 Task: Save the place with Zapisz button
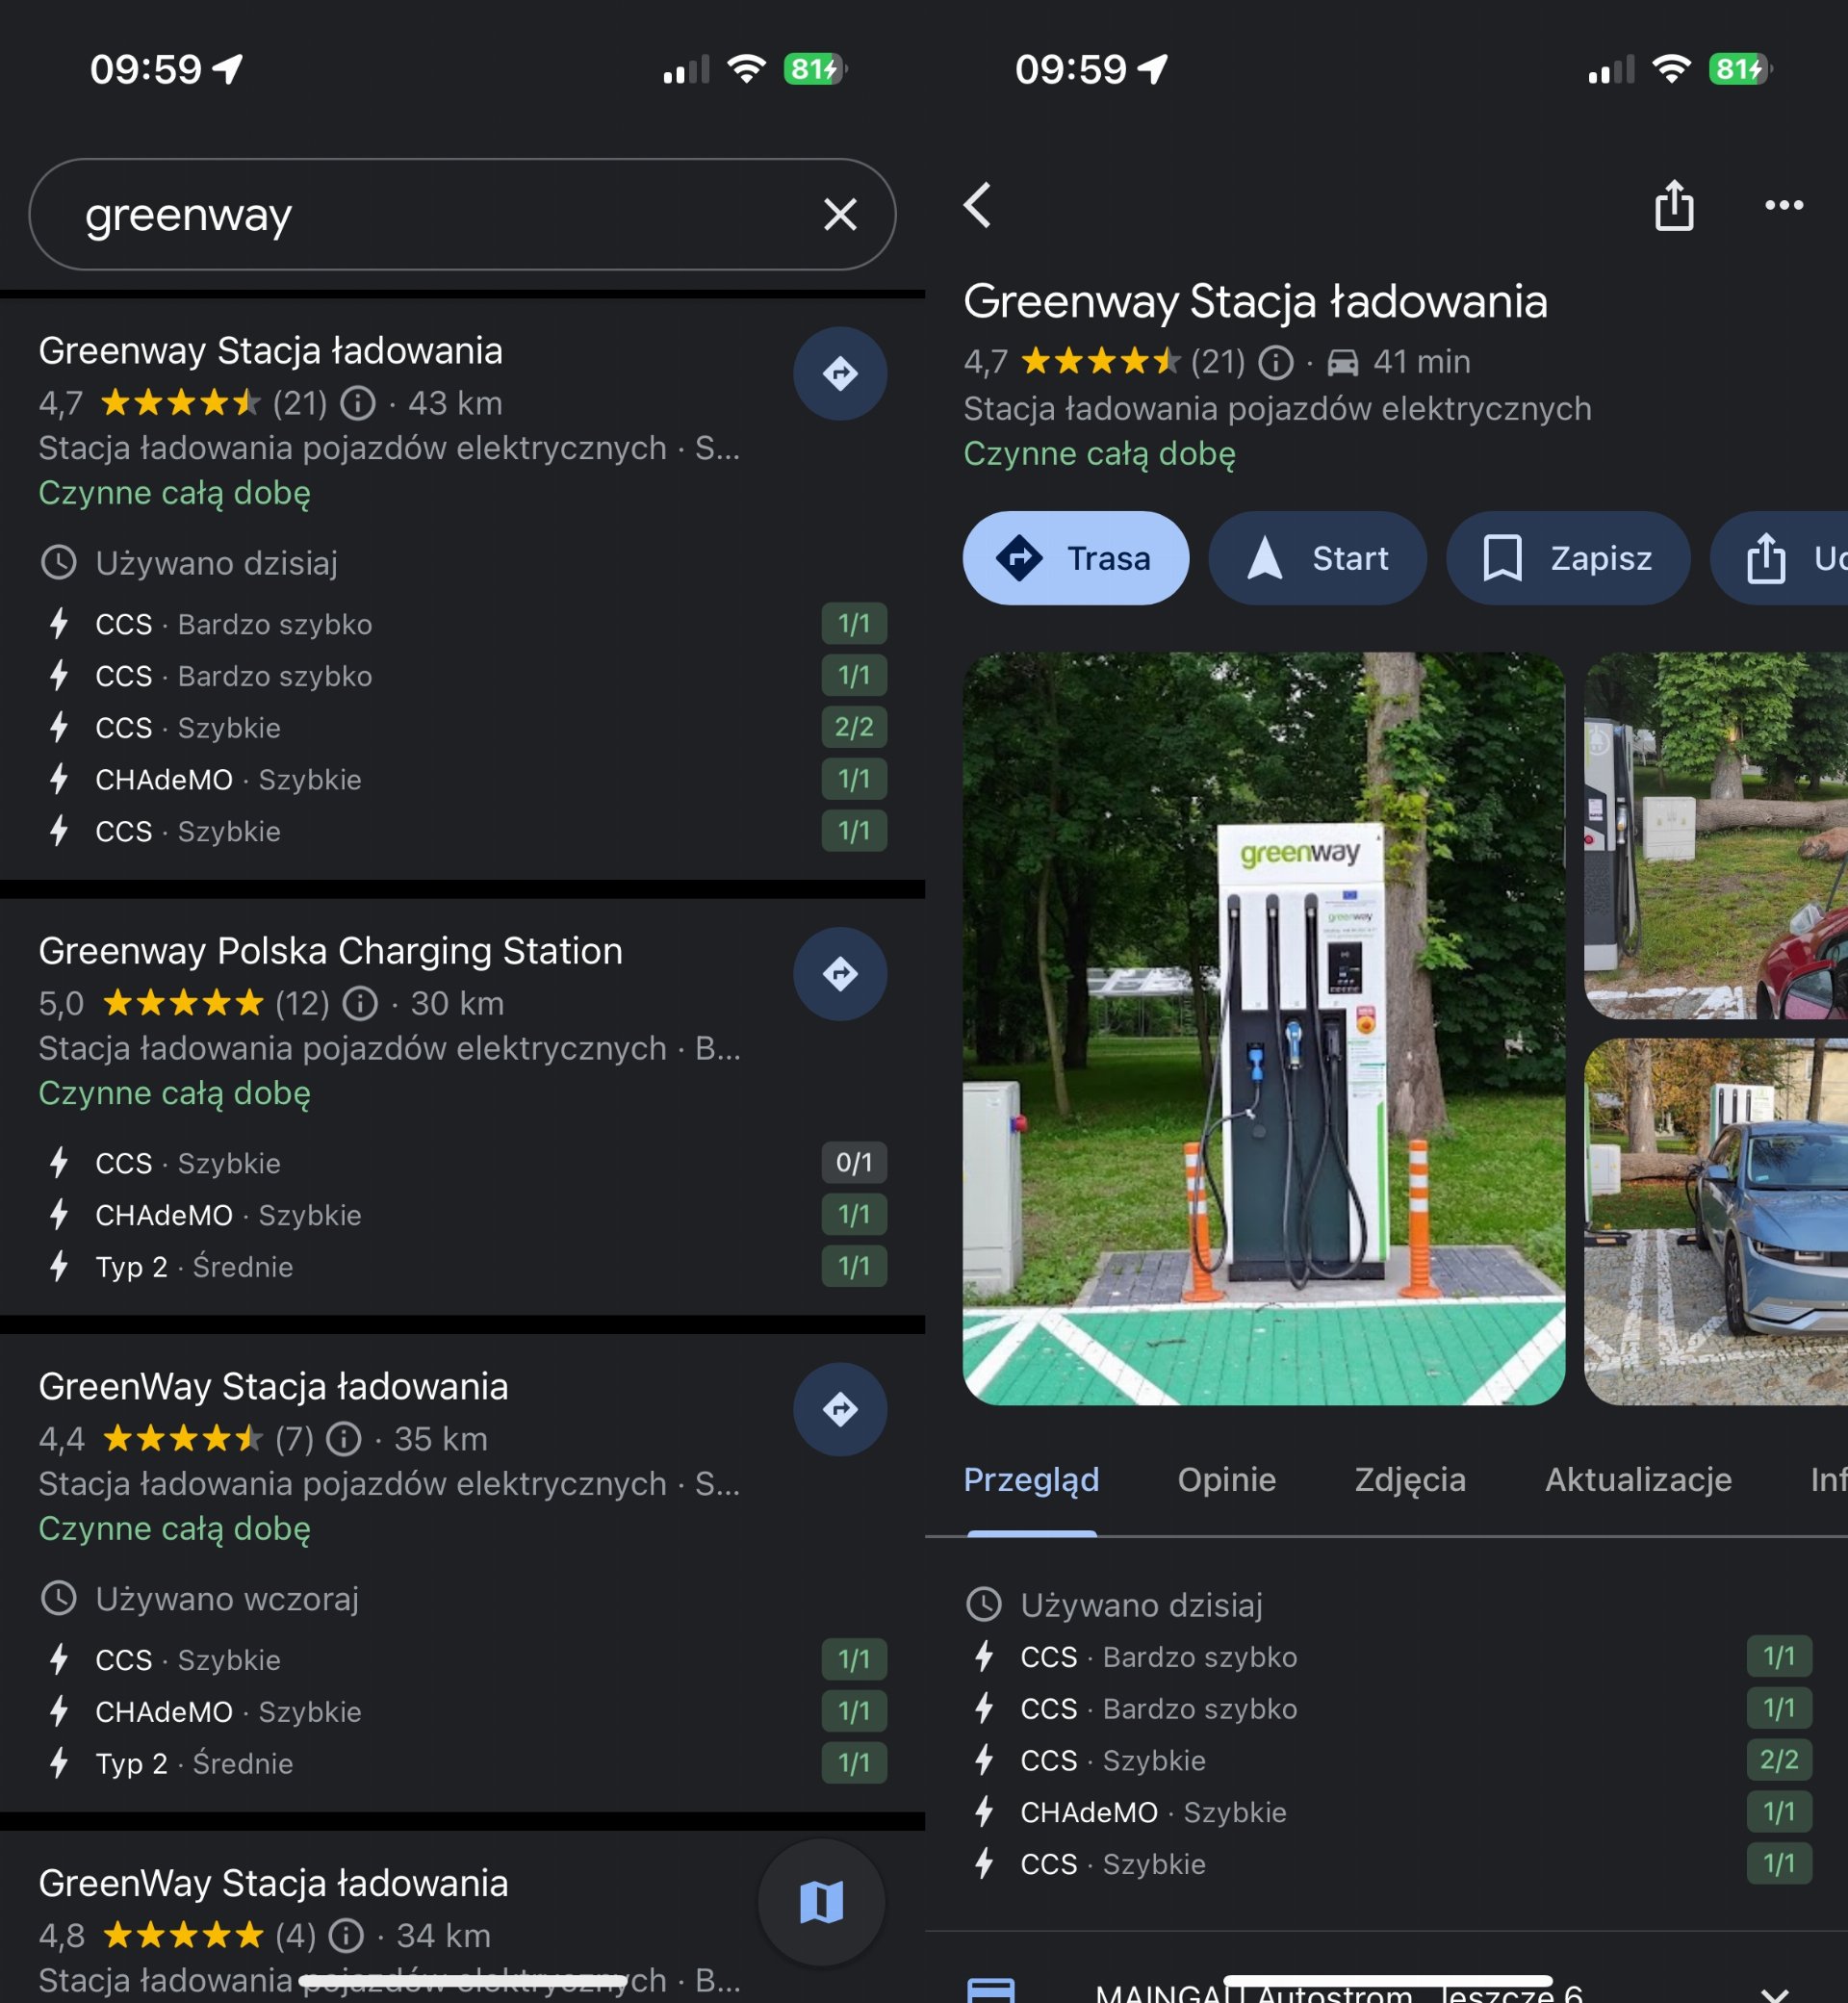click(x=1568, y=558)
